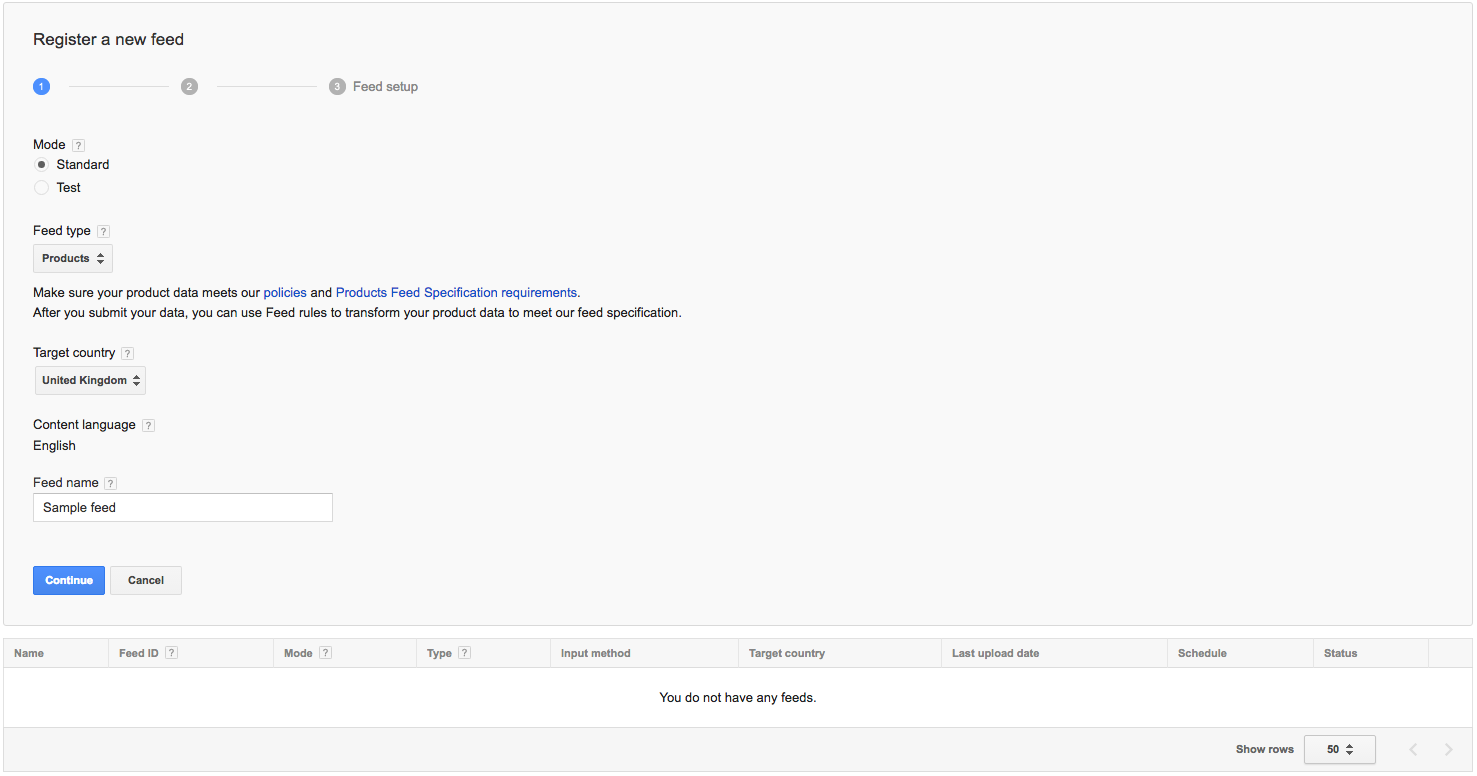Image resolution: width=1477 pixels, height=776 pixels.
Task: Open help icon for Target country
Action: click(127, 353)
